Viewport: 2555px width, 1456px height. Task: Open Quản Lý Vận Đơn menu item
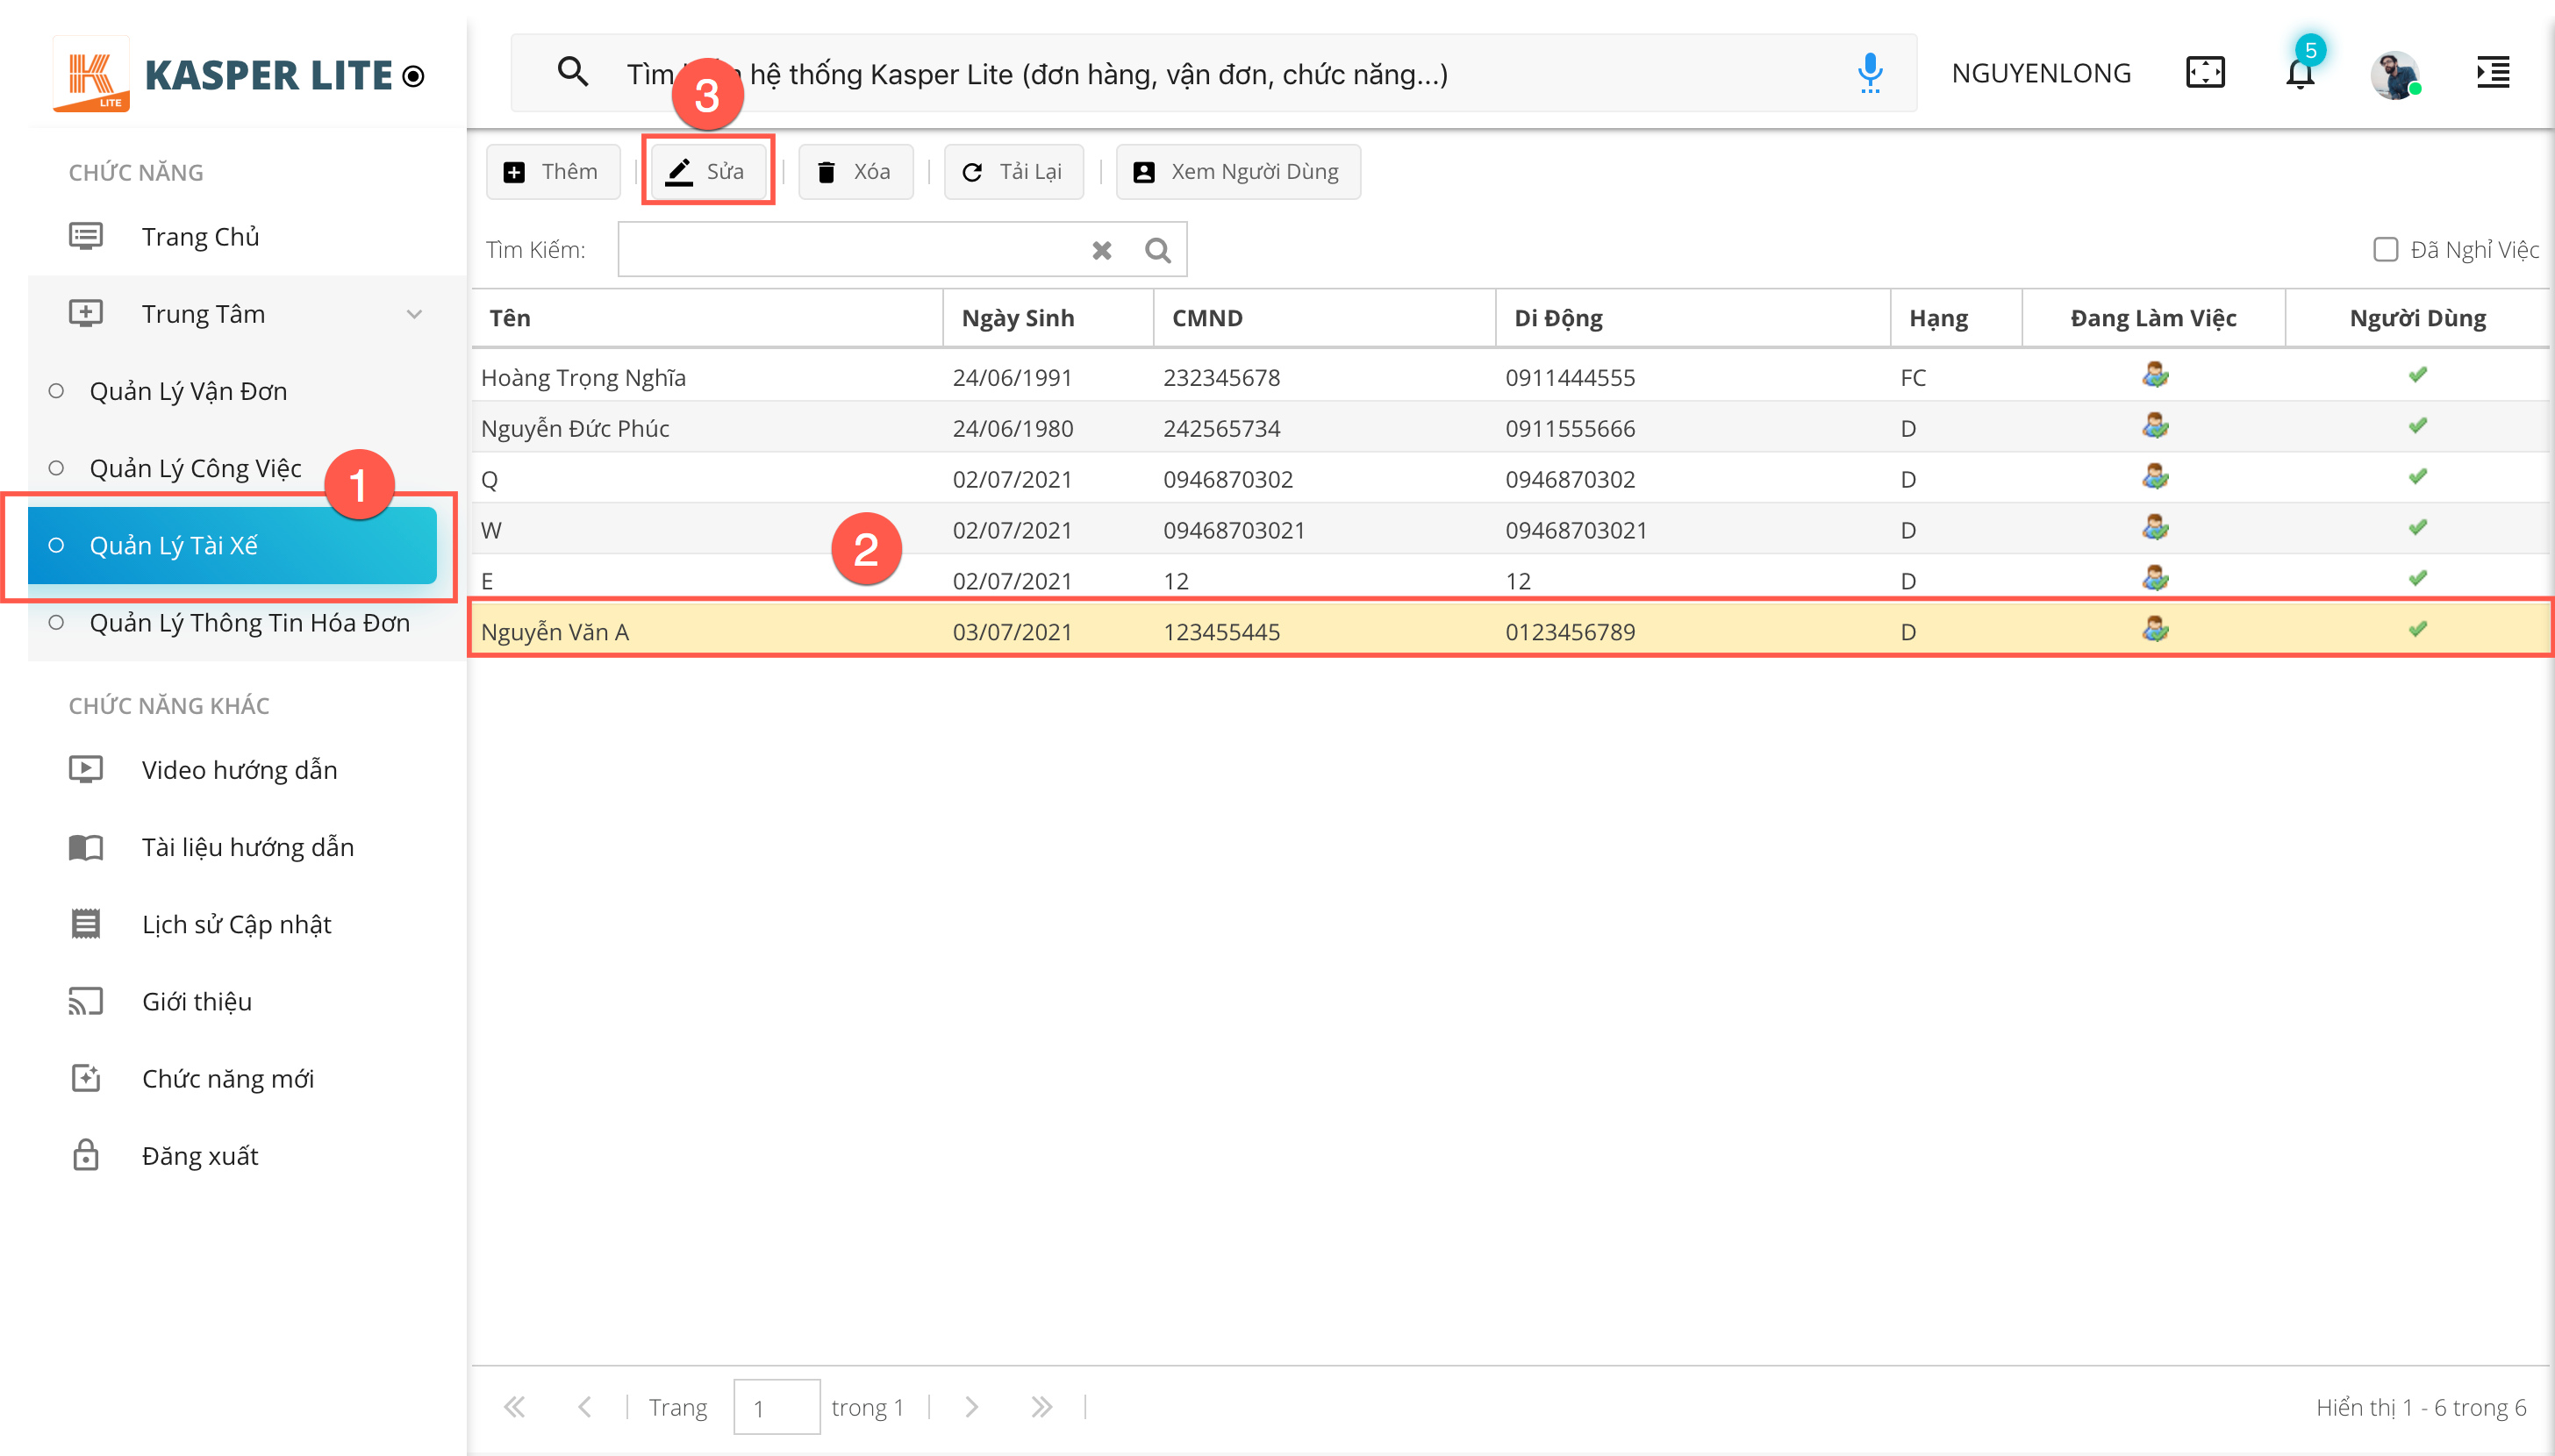(x=188, y=391)
